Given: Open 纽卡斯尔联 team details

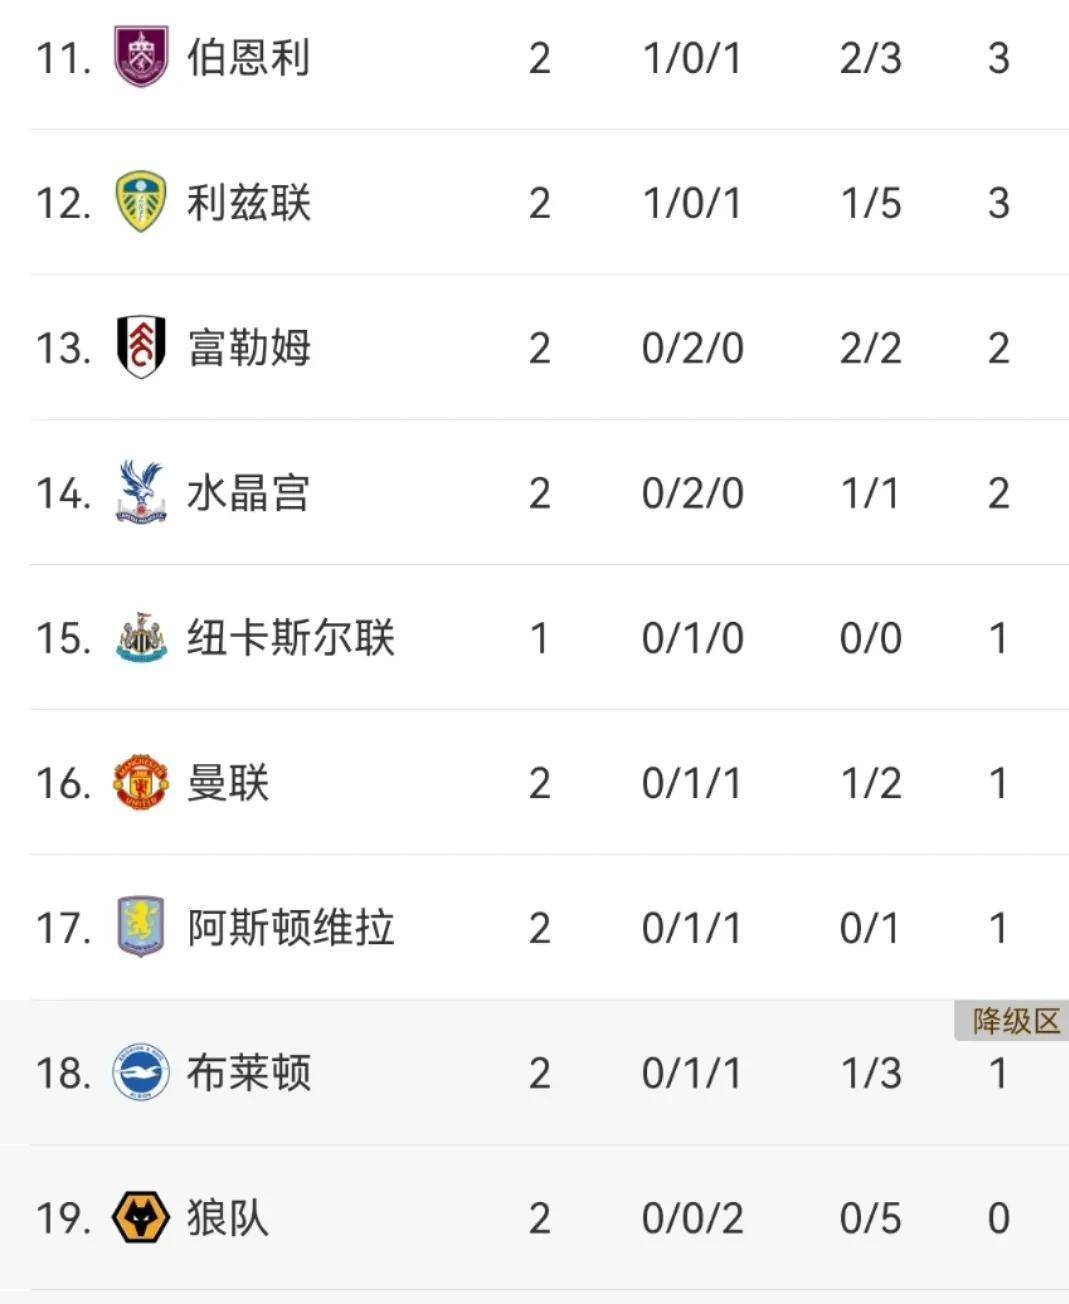Looking at the screenshot, I should pyautogui.click(x=291, y=638).
